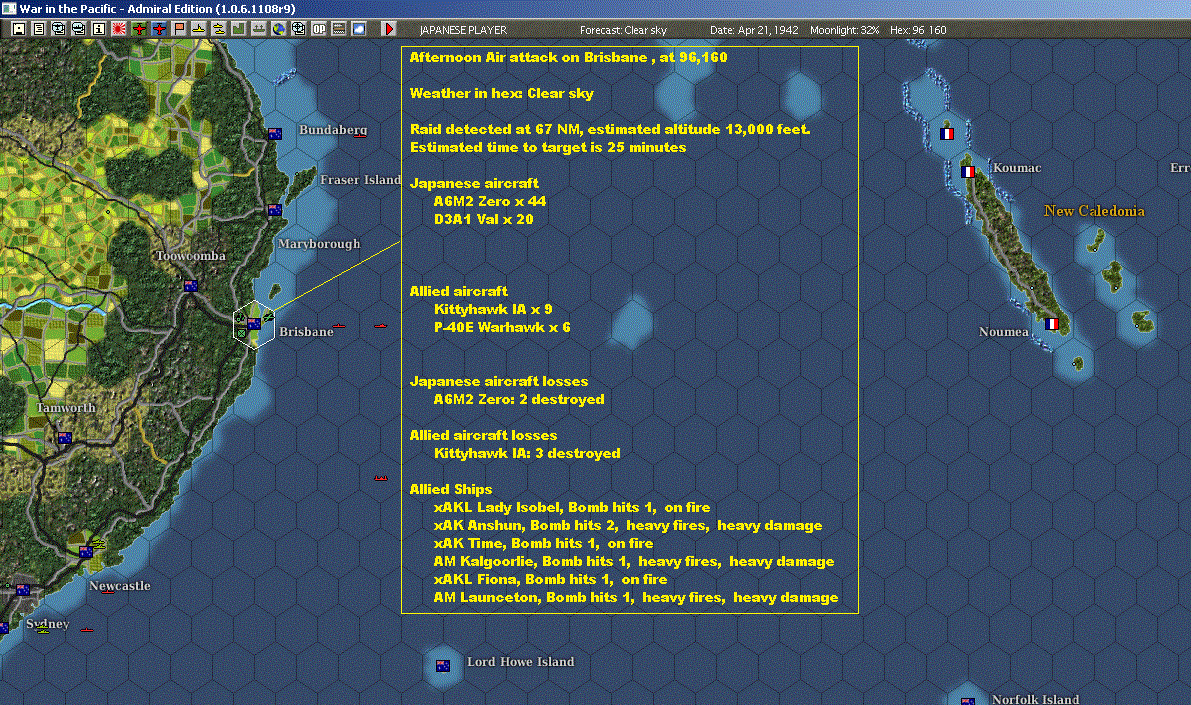
Task: Click 'AM Kalgoorlie' ship line
Action: pos(634,562)
